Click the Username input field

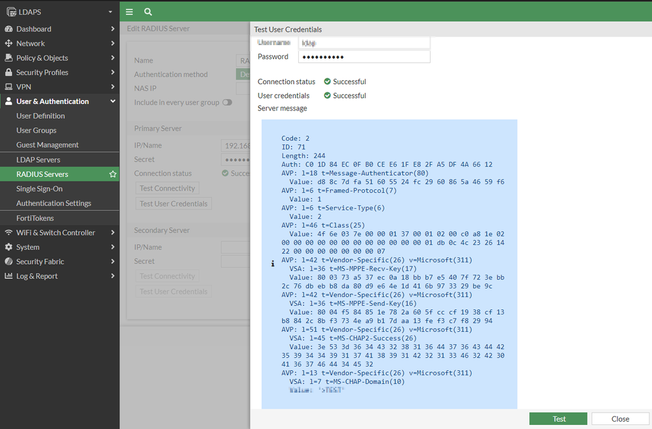[364, 42]
